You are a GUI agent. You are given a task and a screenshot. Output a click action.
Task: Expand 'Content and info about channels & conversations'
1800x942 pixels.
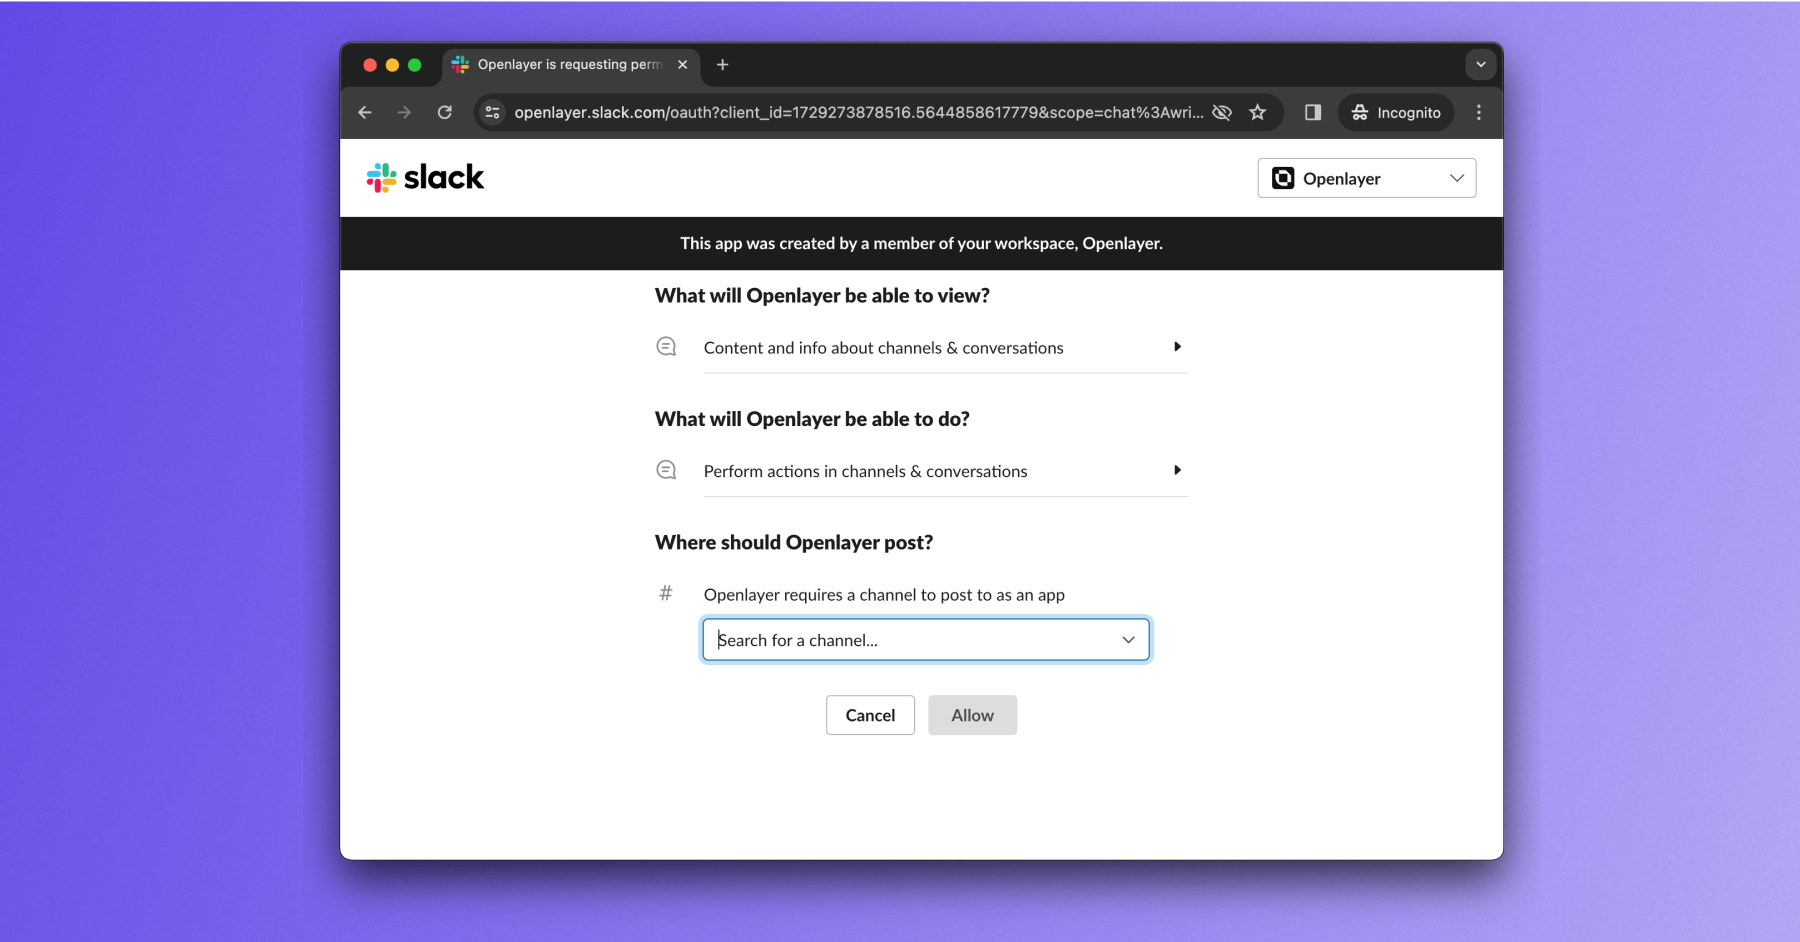[945, 348]
